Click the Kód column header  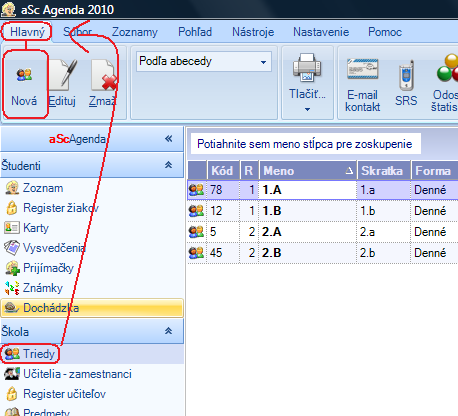click(x=223, y=171)
